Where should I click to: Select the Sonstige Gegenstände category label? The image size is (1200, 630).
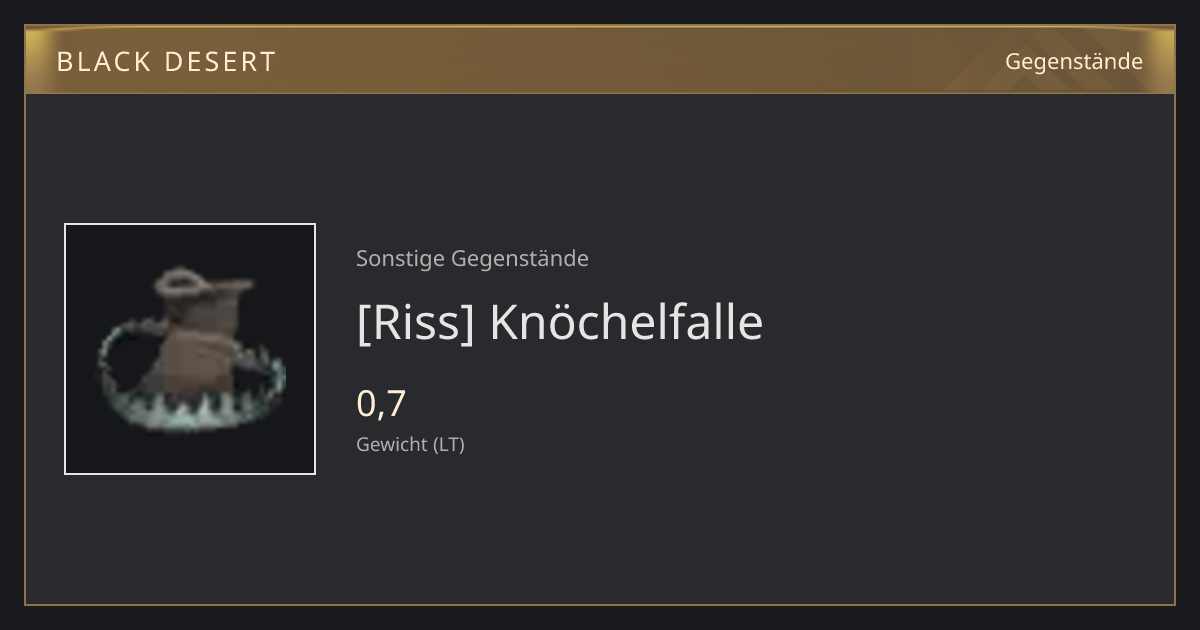pos(472,259)
